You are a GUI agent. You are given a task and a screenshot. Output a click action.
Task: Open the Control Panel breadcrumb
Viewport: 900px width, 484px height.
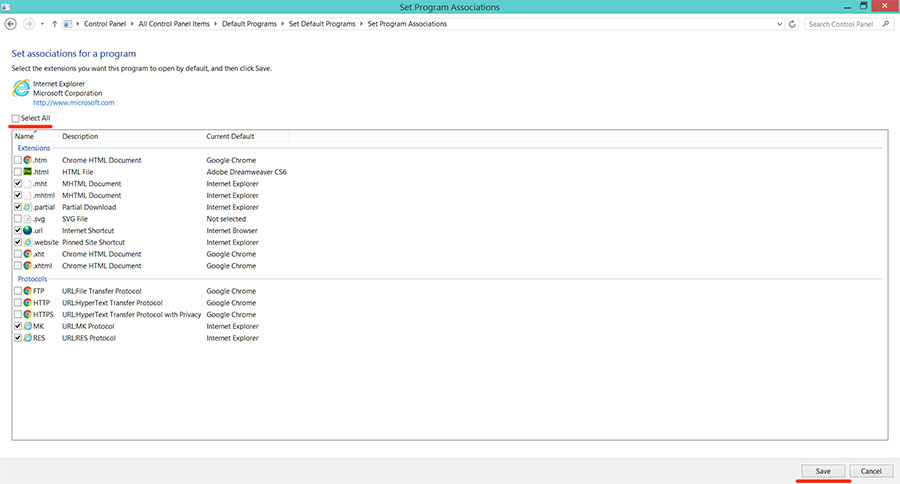(x=104, y=24)
